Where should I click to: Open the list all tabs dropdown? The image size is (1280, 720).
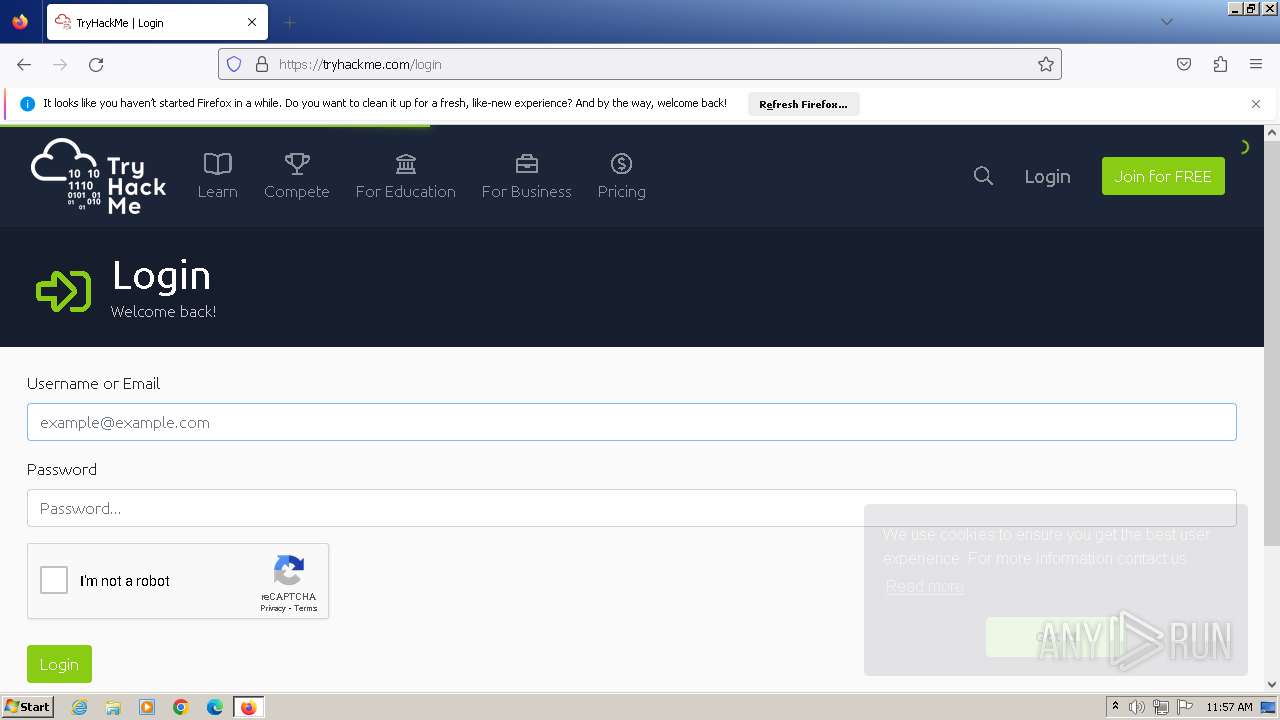[1167, 22]
